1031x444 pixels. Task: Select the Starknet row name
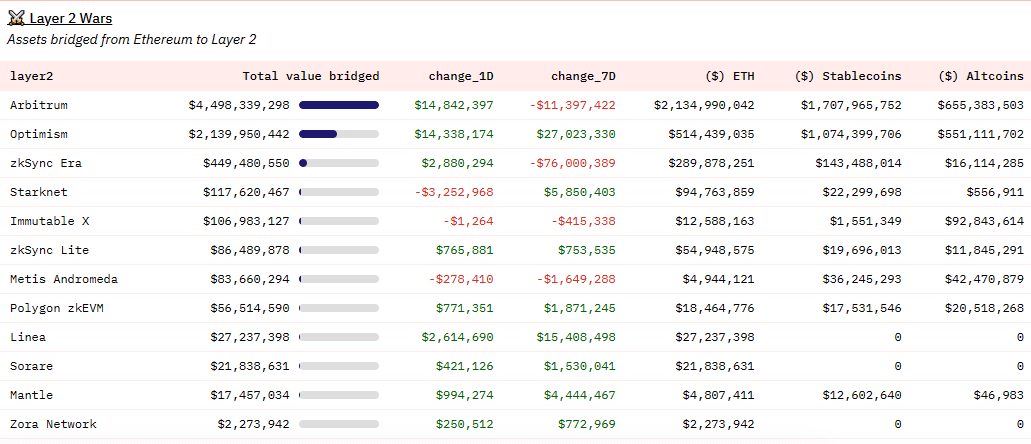click(x=39, y=192)
